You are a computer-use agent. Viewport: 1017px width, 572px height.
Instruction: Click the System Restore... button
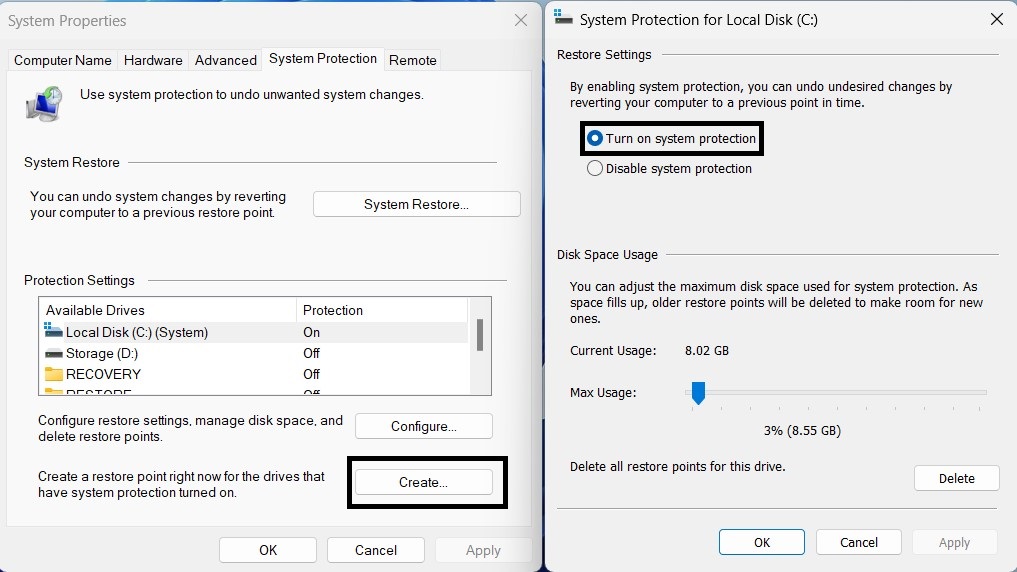click(416, 204)
